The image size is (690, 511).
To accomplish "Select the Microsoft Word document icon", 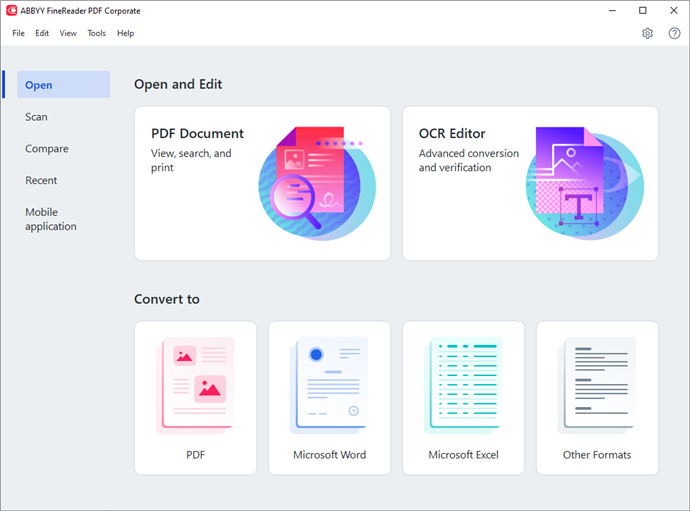I will coord(329,386).
